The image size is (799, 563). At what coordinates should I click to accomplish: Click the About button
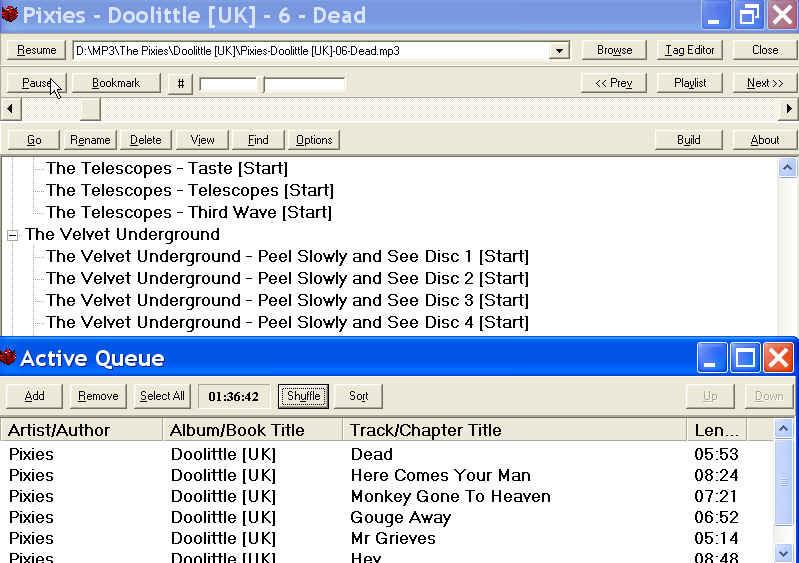(765, 140)
